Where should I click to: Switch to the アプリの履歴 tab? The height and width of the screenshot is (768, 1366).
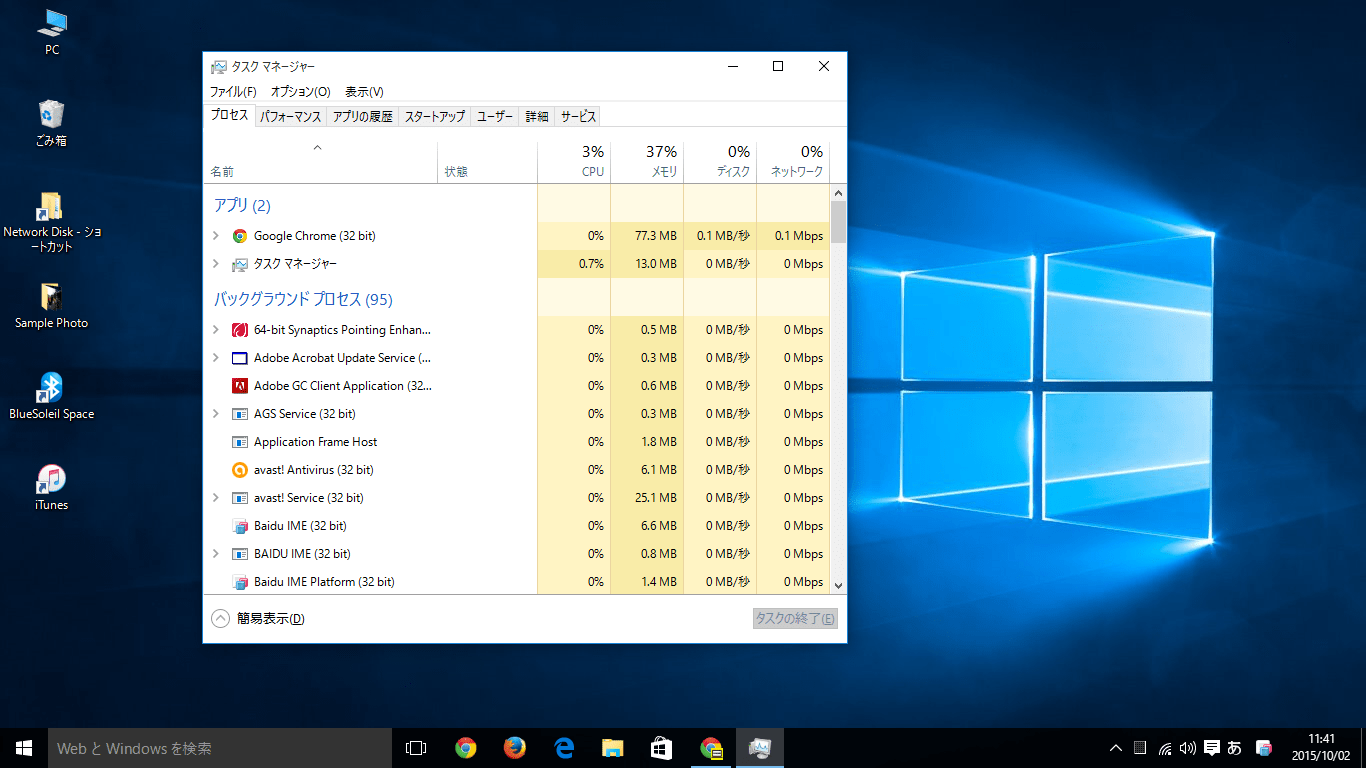tap(362, 117)
